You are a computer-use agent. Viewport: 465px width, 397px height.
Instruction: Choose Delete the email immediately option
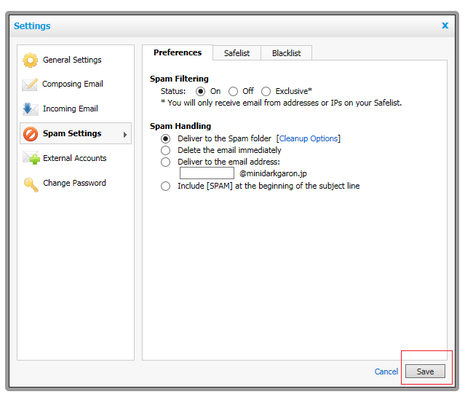point(165,150)
